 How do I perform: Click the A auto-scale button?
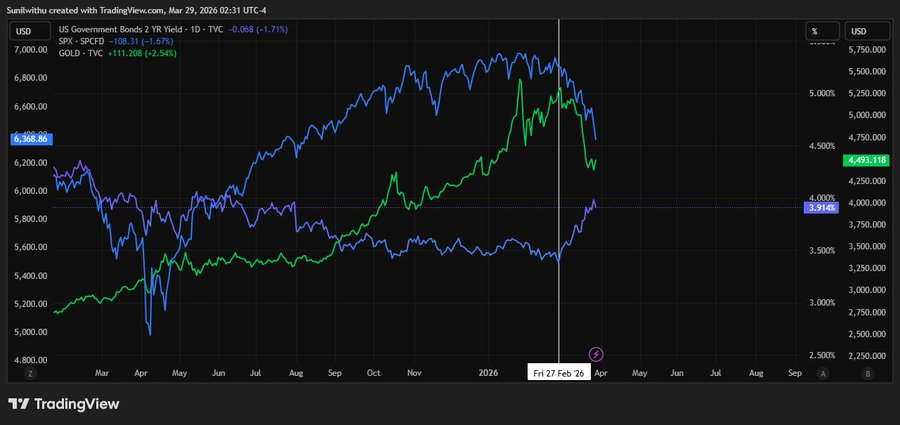tap(823, 372)
